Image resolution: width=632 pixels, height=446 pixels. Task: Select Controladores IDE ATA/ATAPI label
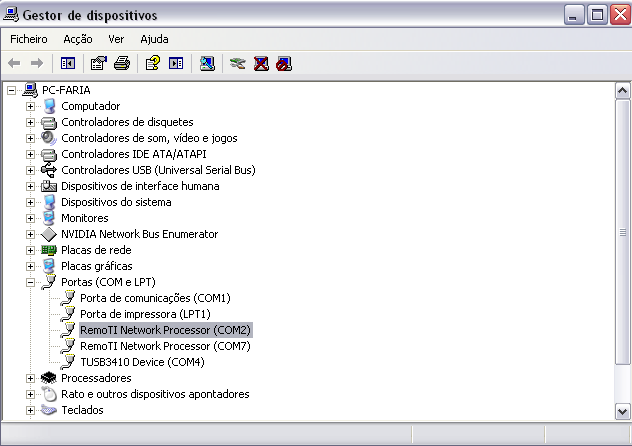pyautogui.click(x=134, y=154)
